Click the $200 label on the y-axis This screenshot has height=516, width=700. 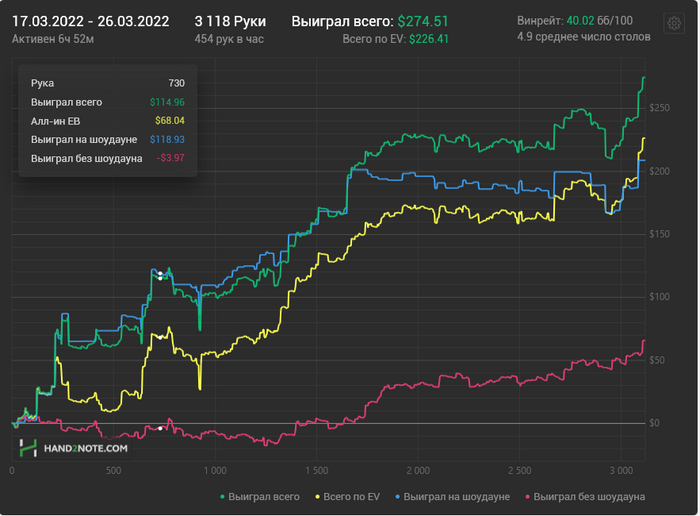click(x=659, y=171)
